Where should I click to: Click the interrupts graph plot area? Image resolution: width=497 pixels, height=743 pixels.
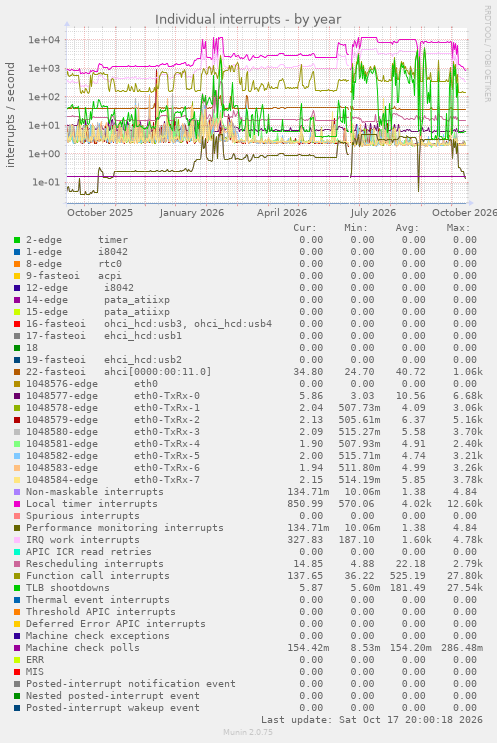(267, 116)
